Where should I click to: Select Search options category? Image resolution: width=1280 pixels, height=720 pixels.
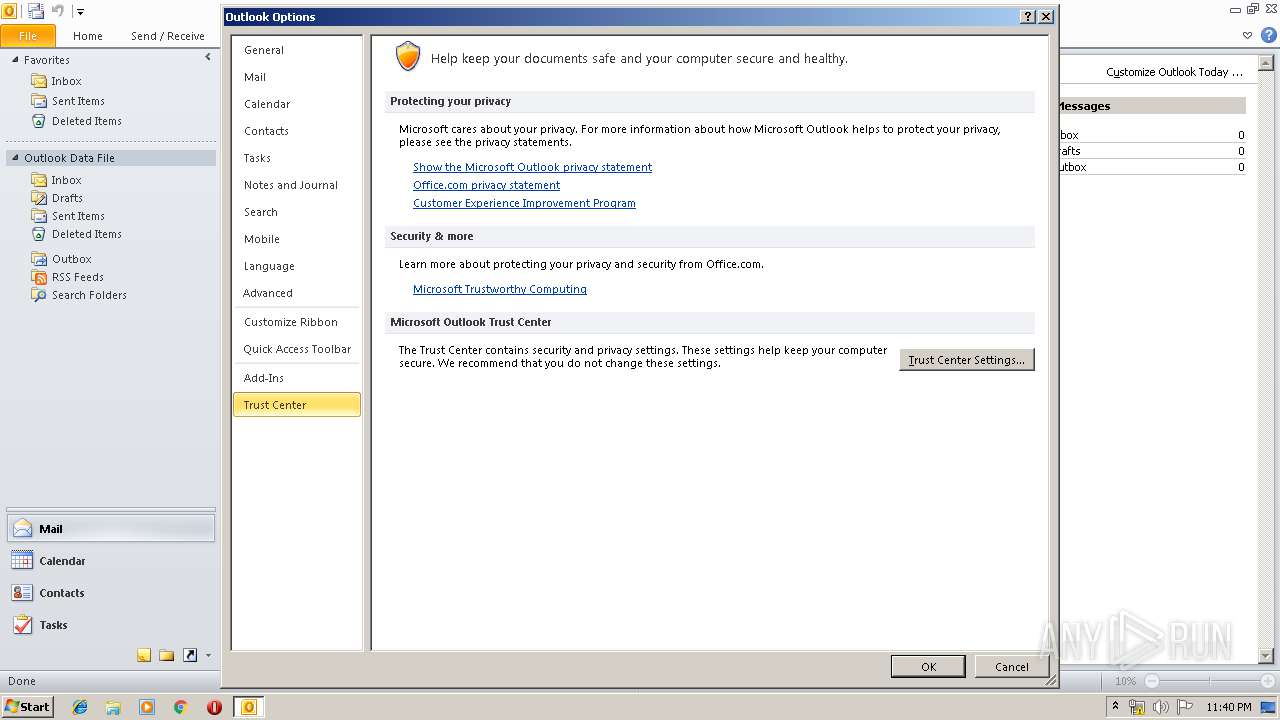(297, 212)
